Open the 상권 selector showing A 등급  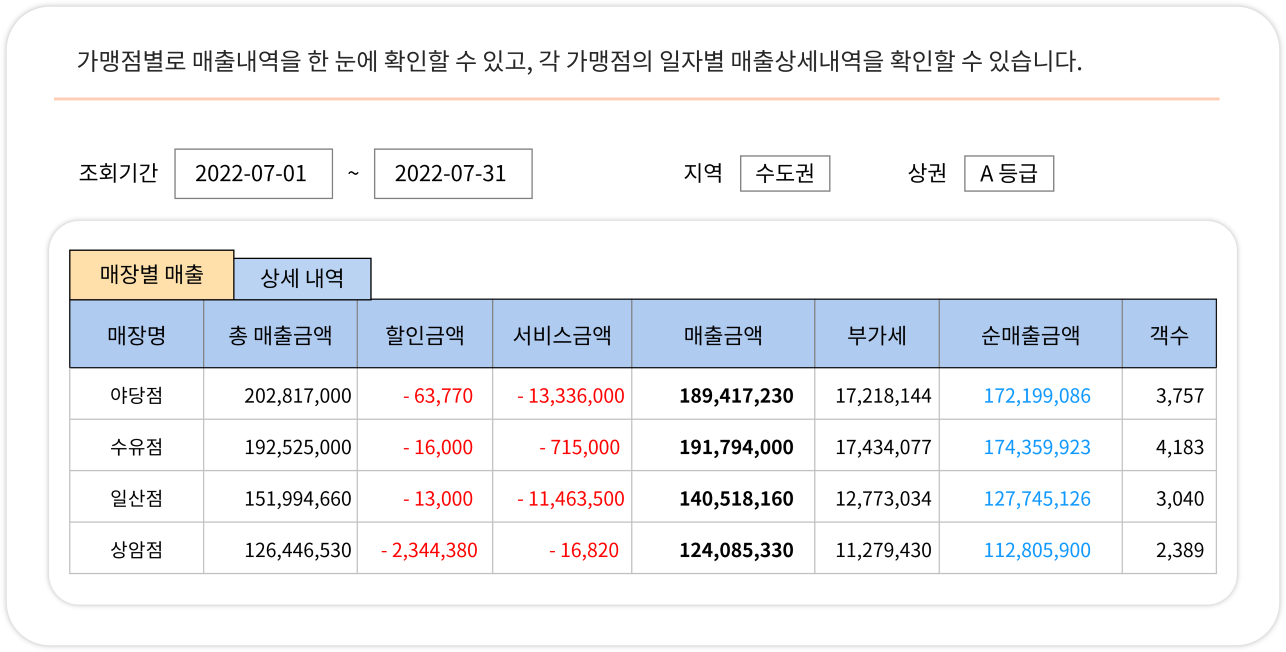(1008, 172)
